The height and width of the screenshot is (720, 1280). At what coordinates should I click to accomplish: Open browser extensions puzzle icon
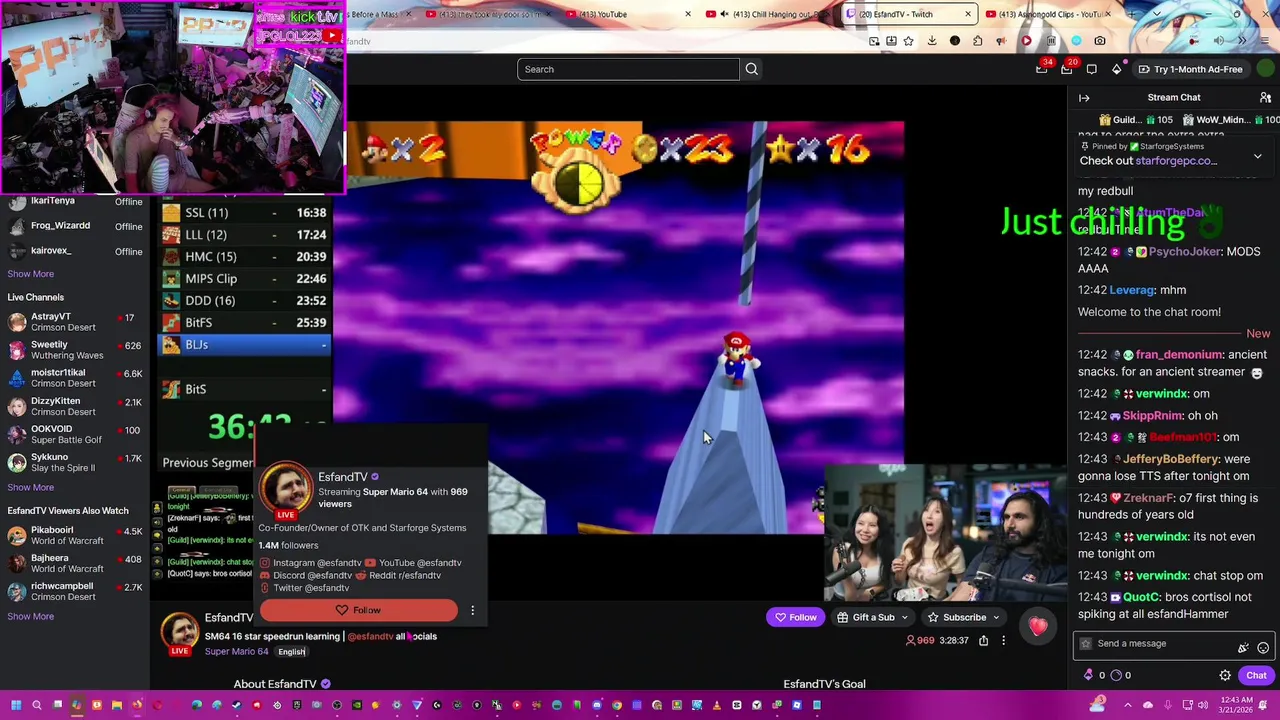(x=977, y=41)
